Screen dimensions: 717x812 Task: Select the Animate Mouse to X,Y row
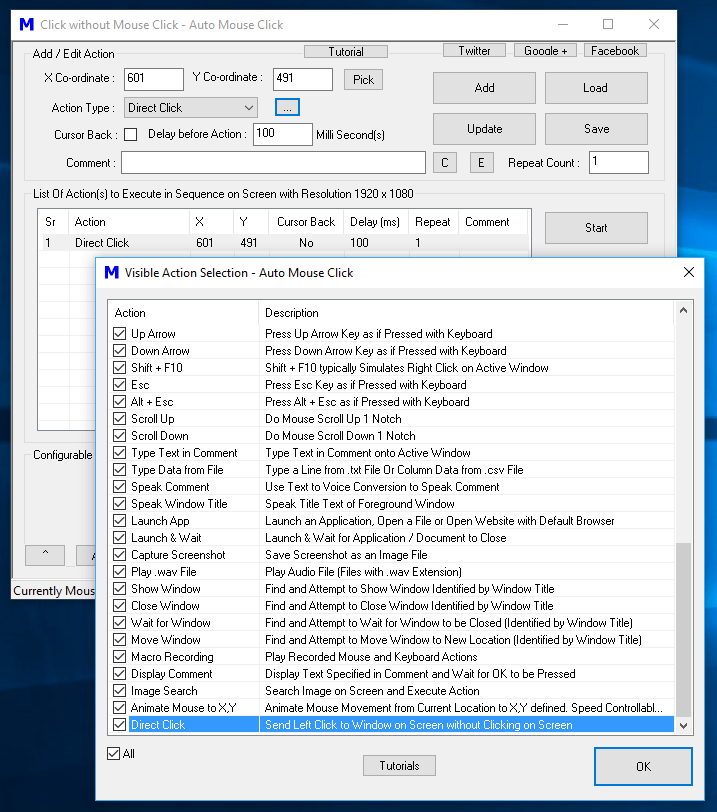(x=391, y=708)
